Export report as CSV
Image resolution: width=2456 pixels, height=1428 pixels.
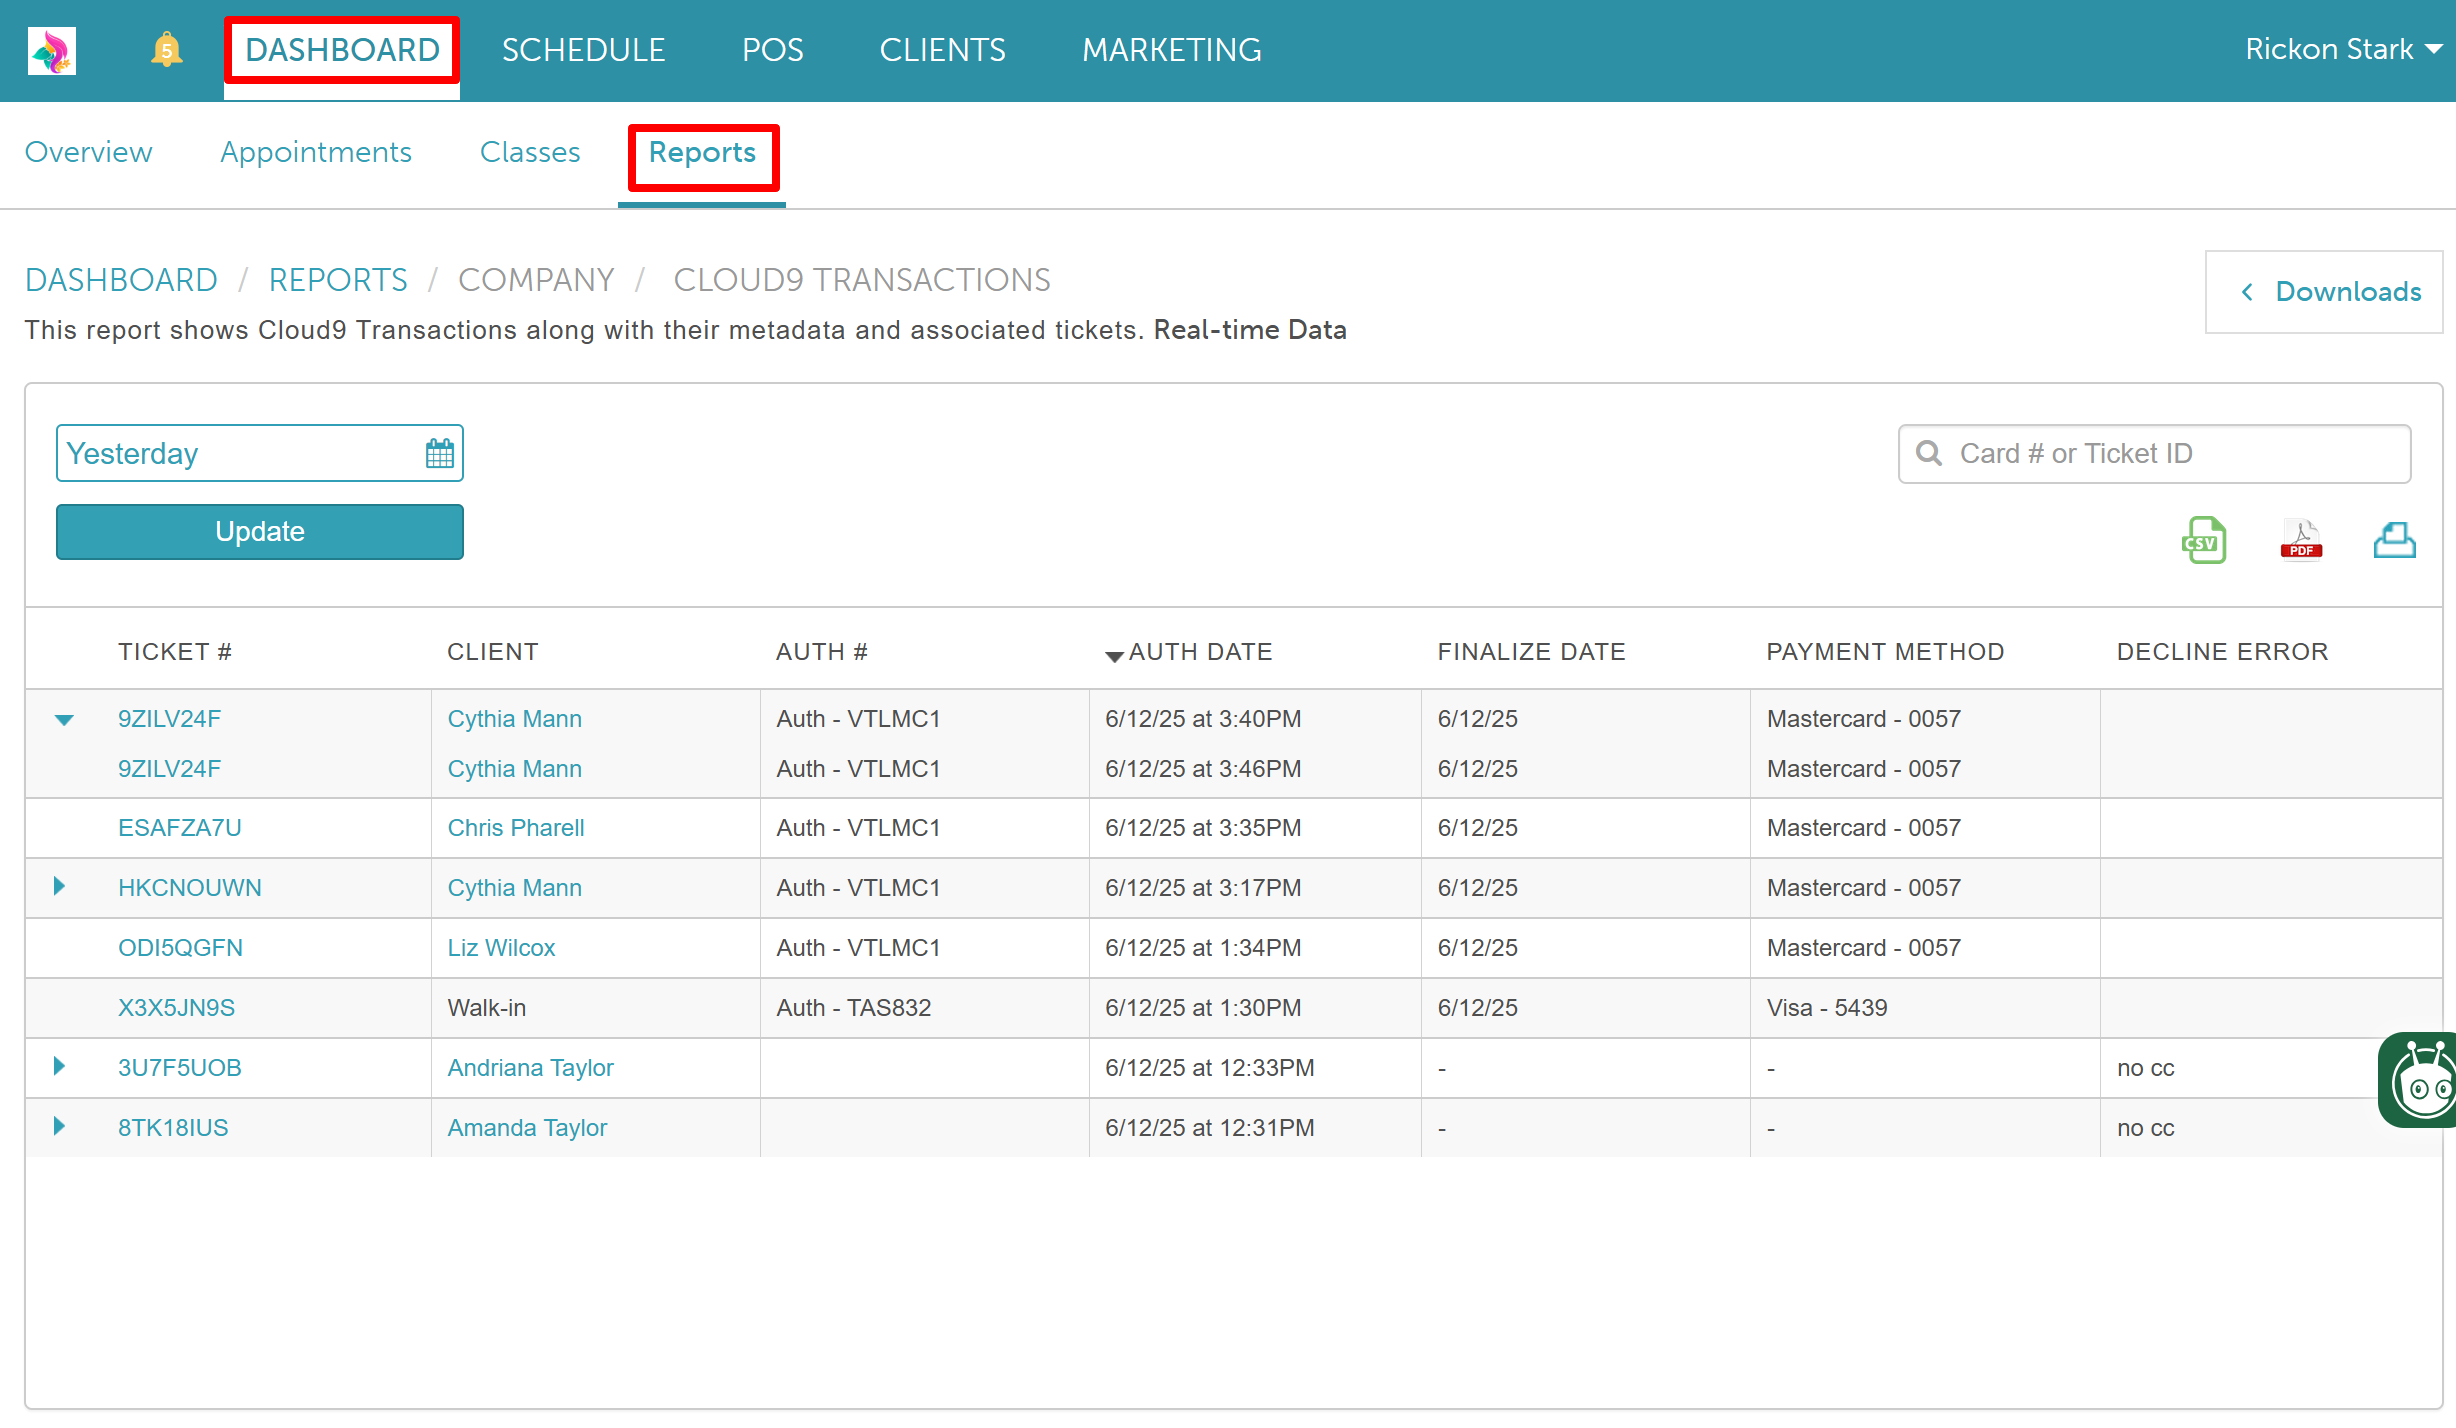tap(2204, 541)
